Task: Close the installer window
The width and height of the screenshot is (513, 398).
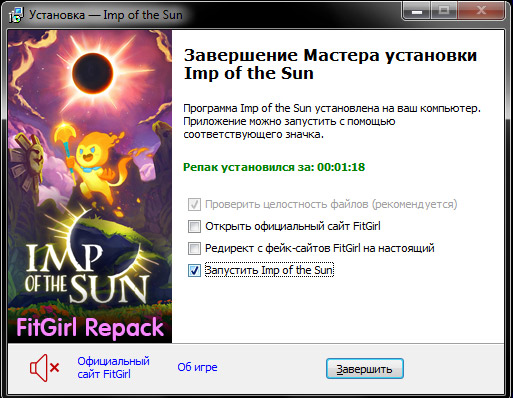Action: pyautogui.click(x=481, y=11)
